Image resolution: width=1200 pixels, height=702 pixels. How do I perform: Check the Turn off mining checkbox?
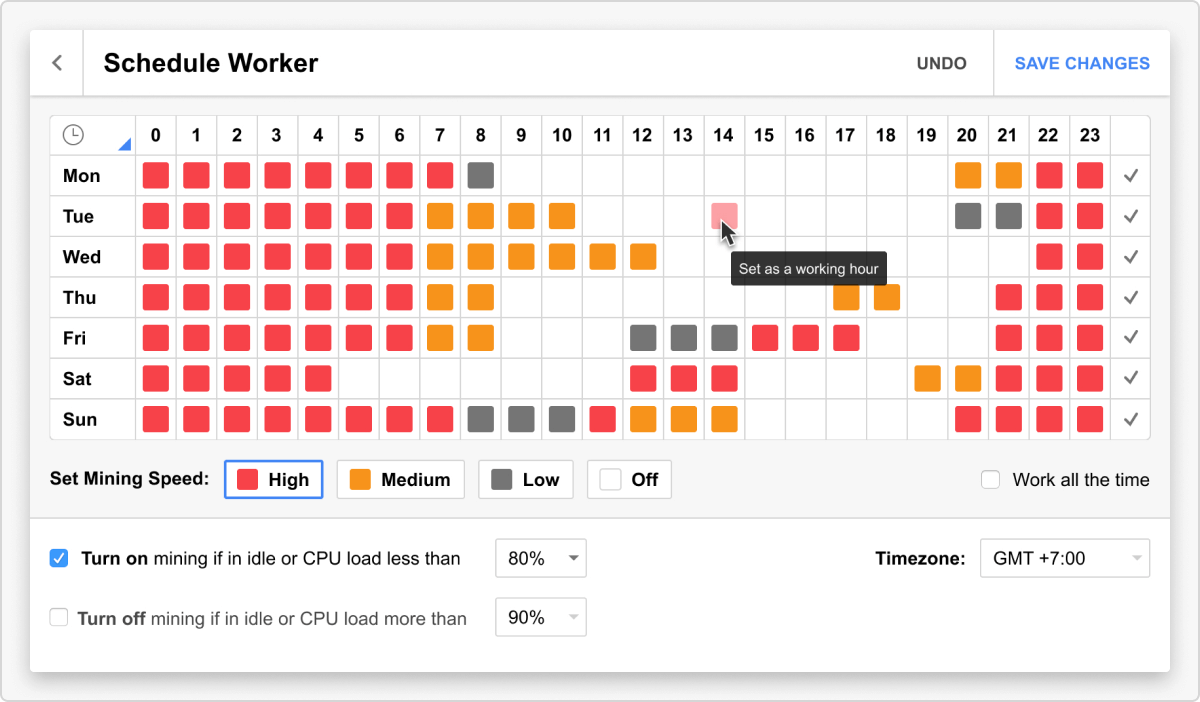tap(59, 618)
